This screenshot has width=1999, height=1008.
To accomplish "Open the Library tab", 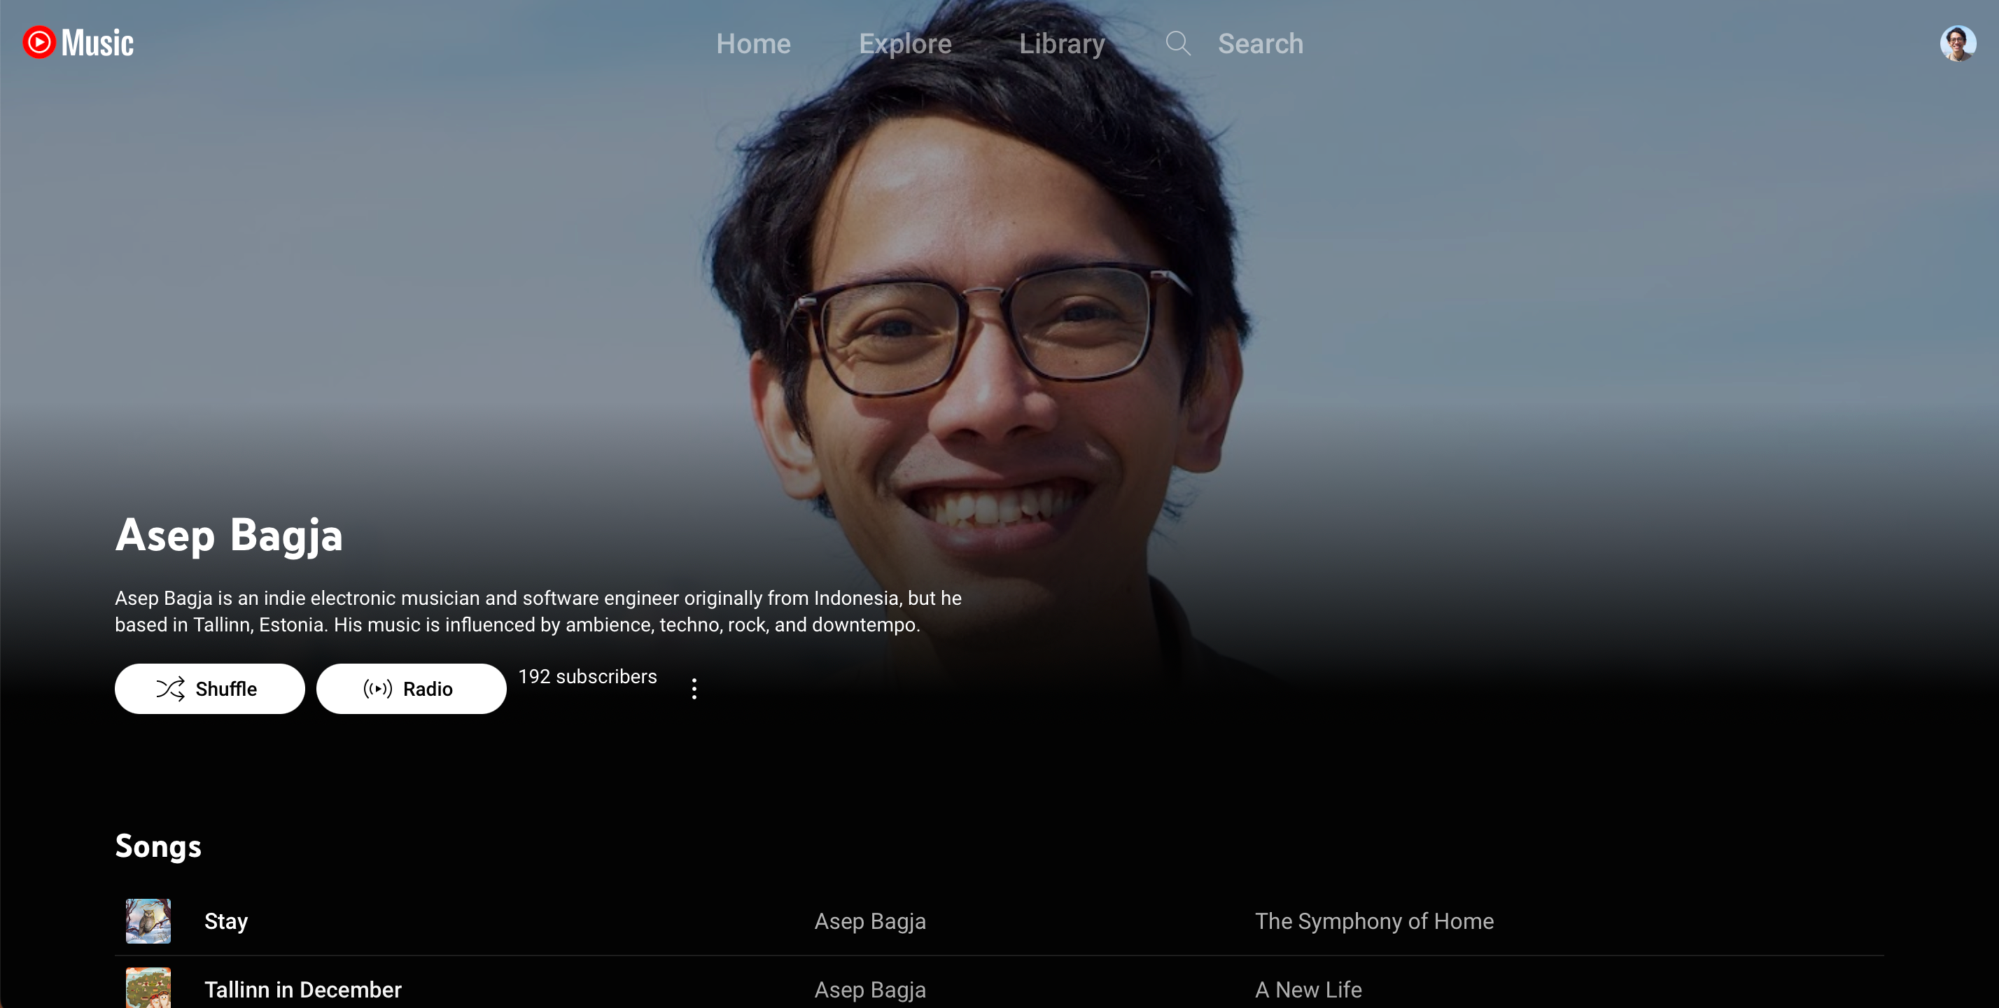I will (x=1061, y=44).
